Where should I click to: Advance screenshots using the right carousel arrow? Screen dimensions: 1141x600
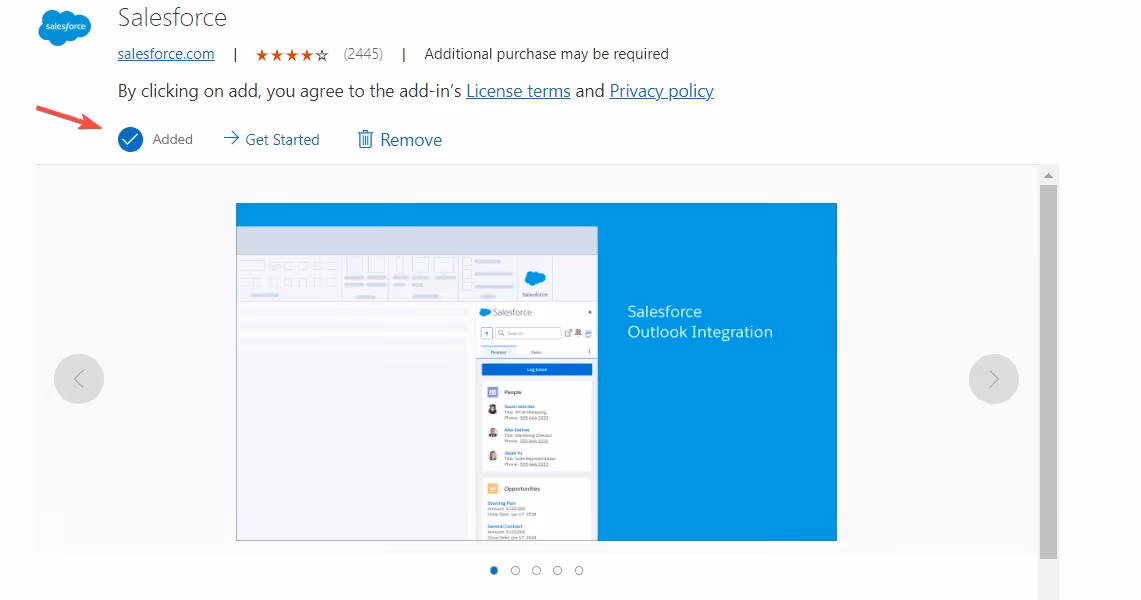993,379
